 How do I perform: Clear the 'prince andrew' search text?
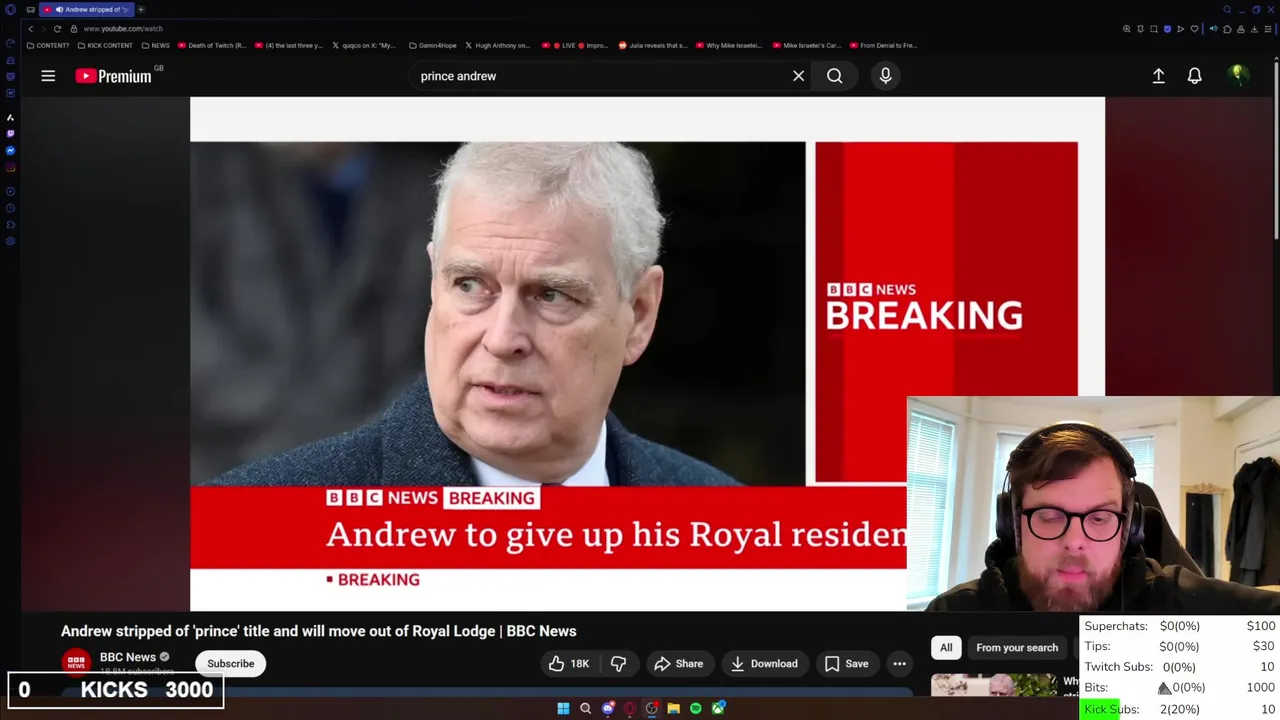pyautogui.click(x=798, y=76)
